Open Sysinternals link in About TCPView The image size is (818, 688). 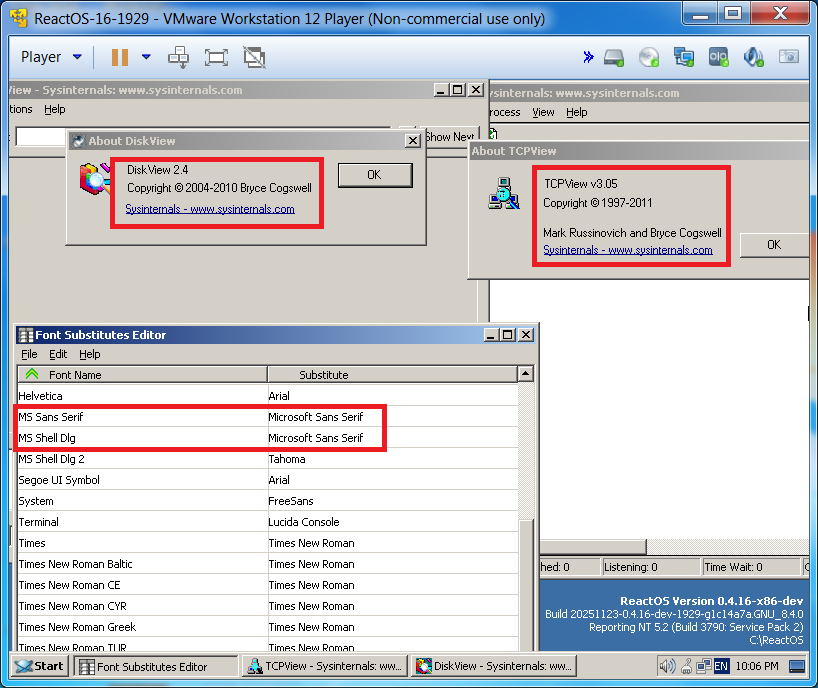tap(627, 250)
